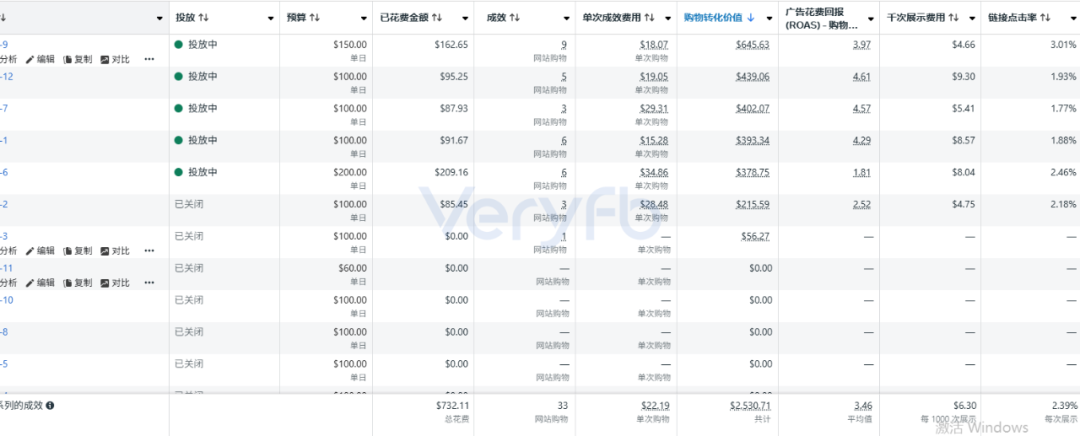This screenshot has width=1080, height=436.
Task: Click the 购物转化价值 column header label
Action: click(713, 17)
